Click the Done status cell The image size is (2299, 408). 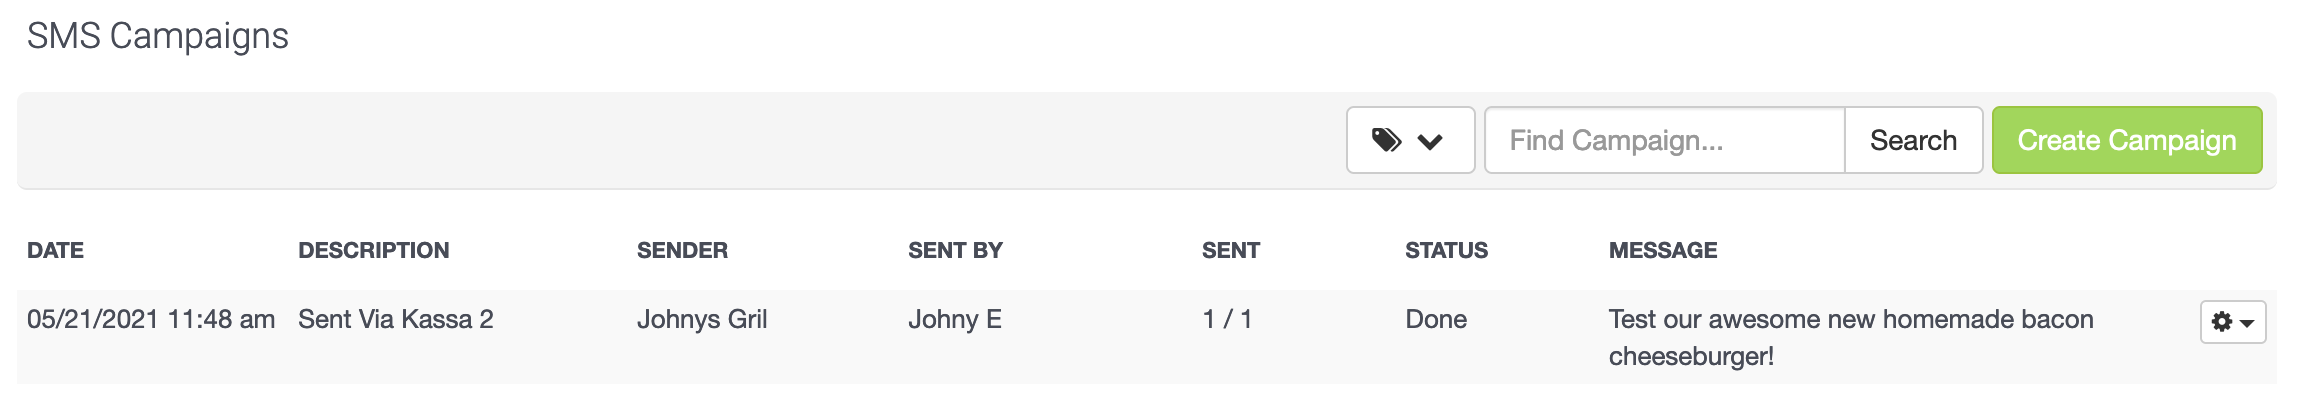1436,319
